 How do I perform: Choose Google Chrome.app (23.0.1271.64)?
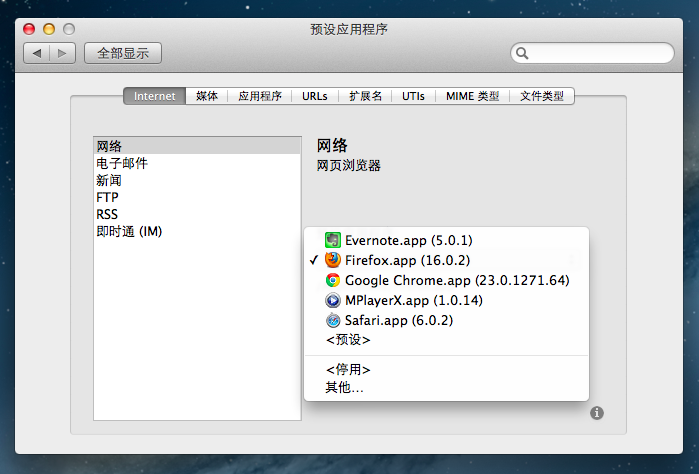(x=446, y=280)
